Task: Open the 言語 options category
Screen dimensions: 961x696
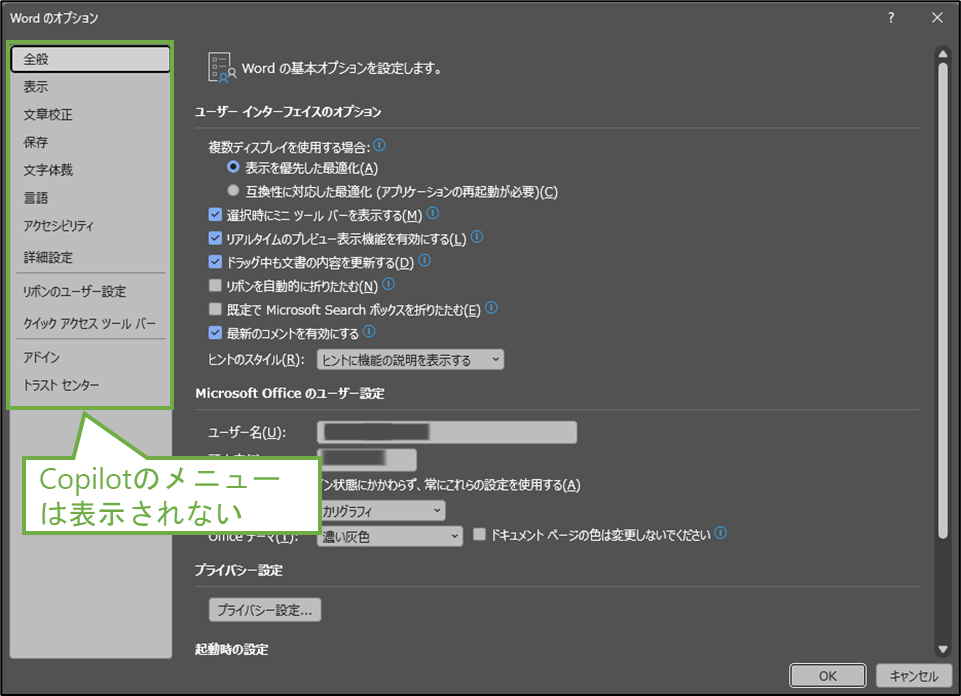Action: click(x=90, y=198)
